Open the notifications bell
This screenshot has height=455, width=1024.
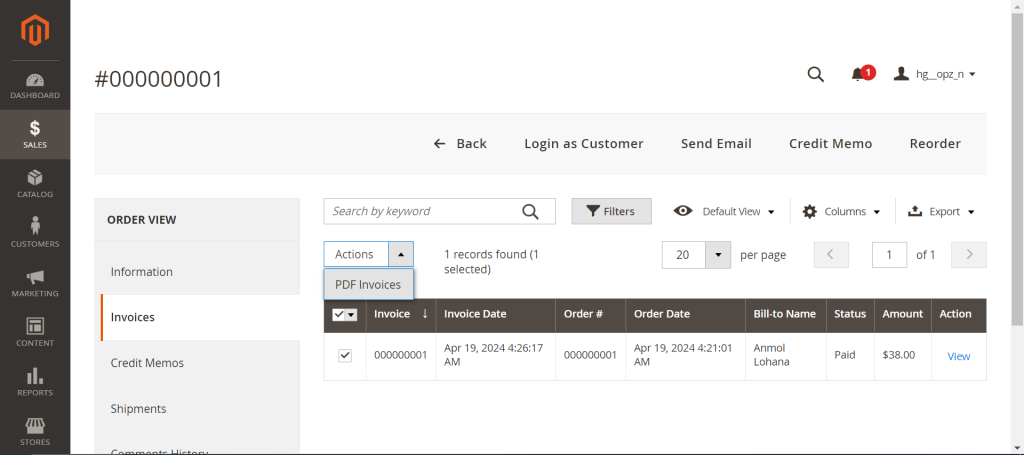[x=858, y=74]
